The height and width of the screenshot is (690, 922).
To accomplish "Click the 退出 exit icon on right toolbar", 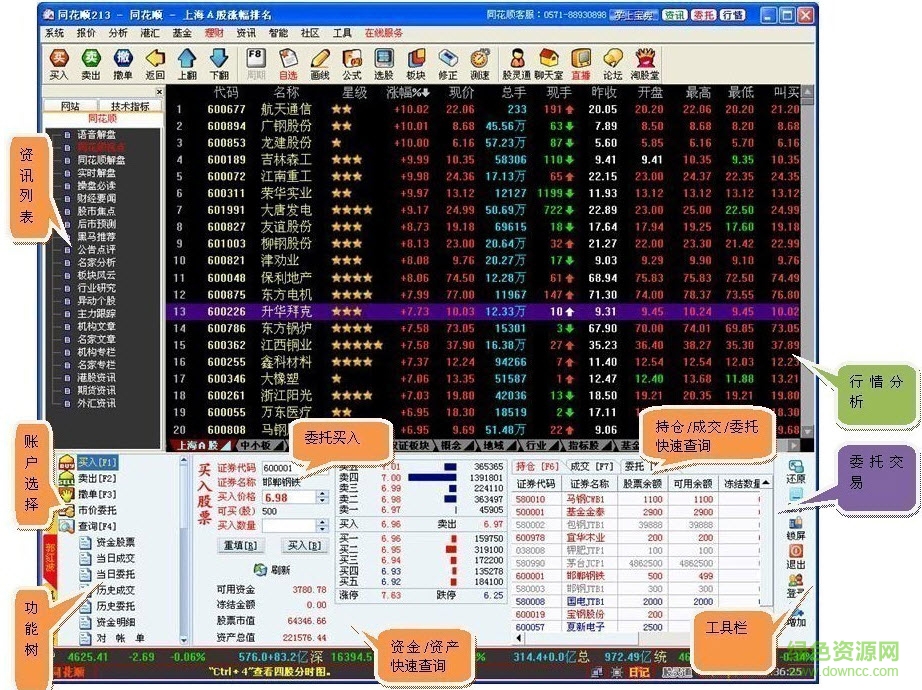I will pyautogui.click(x=796, y=552).
